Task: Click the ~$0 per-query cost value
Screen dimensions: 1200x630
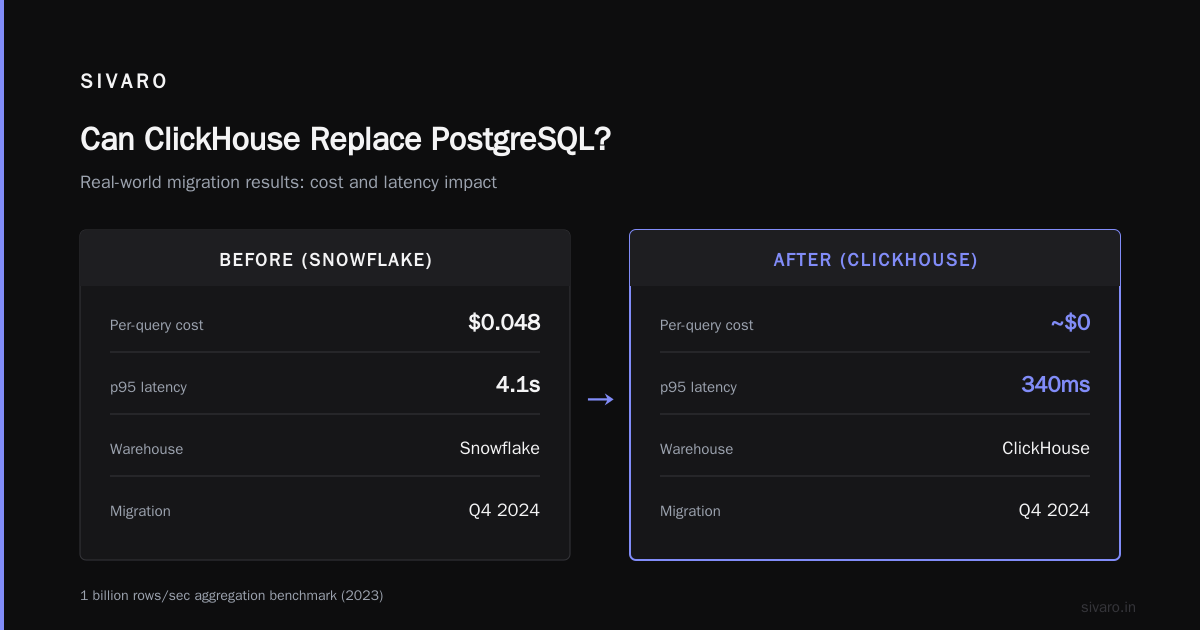Action: click(1070, 323)
